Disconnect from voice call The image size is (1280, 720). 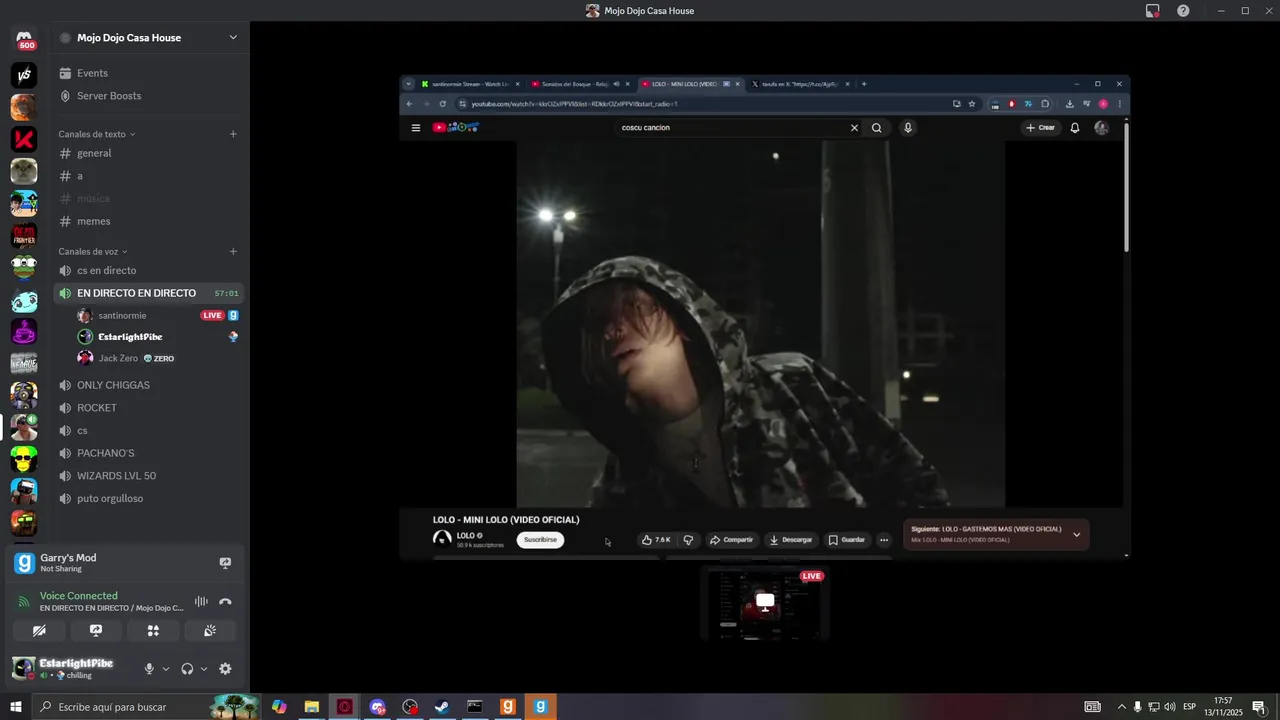[225, 601]
